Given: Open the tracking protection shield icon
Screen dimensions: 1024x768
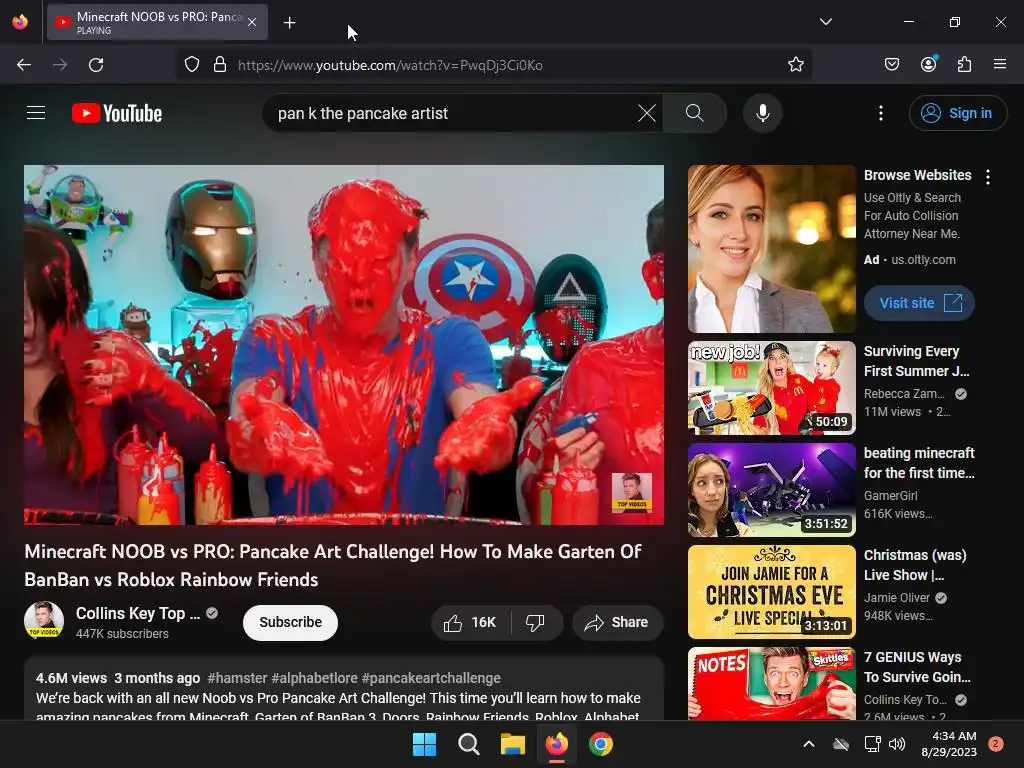Looking at the screenshot, I should (191, 65).
